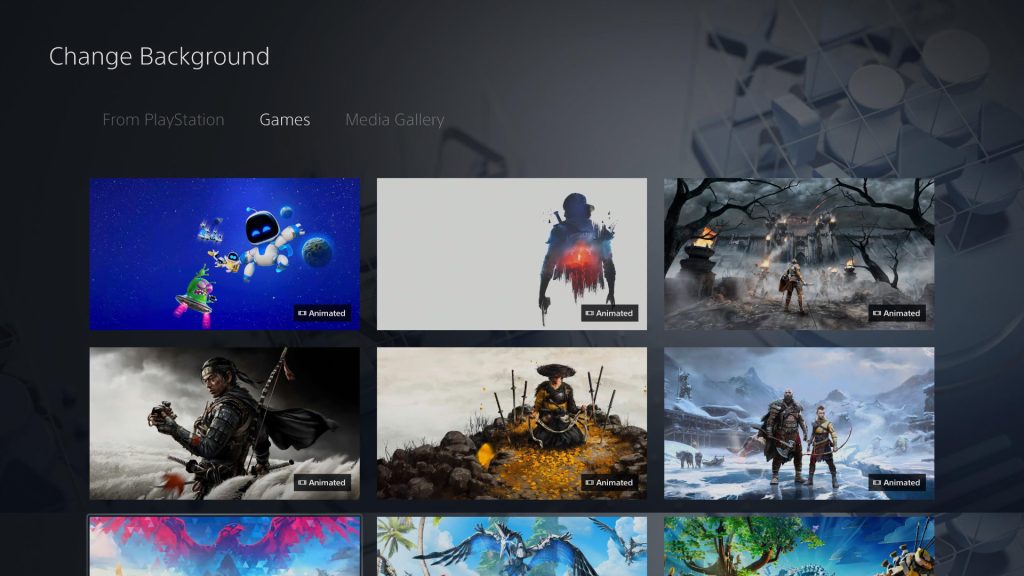Viewport: 1024px width, 576px height.
Task: Choose the blue mechanical bird tropical background
Action: pos(512,546)
